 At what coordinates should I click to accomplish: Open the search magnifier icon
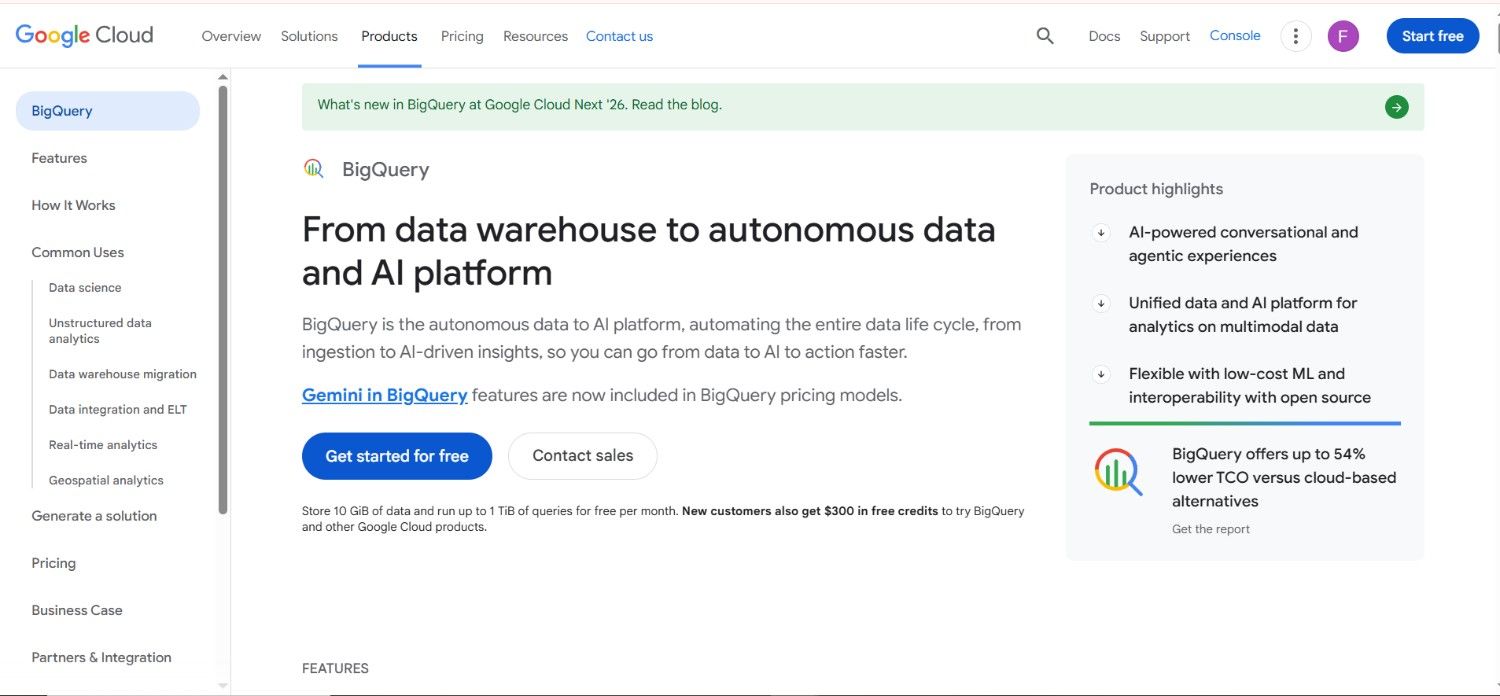(1045, 36)
